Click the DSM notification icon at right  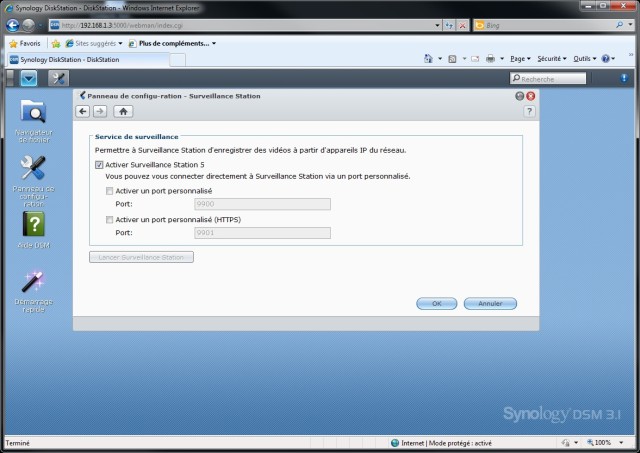[624, 78]
